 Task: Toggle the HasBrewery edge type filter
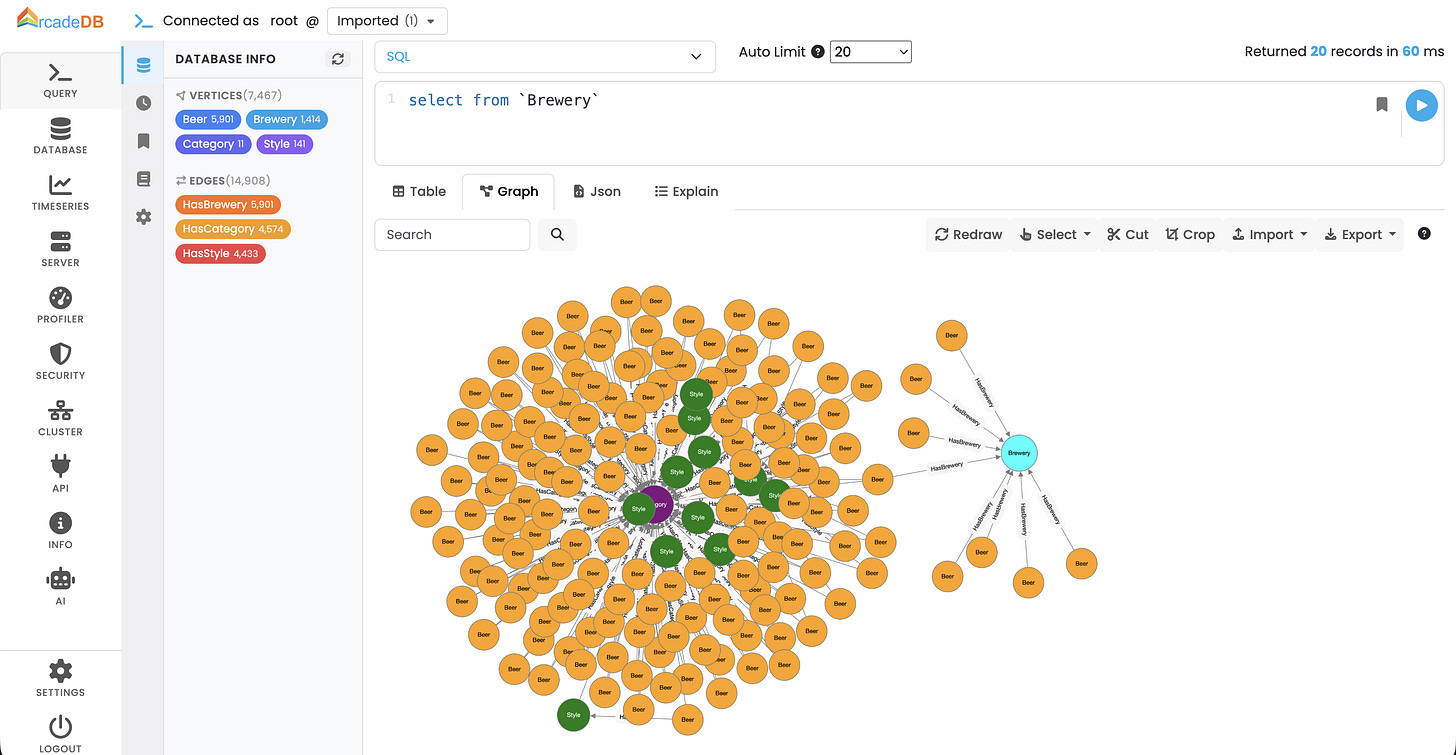[x=227, y=204]
